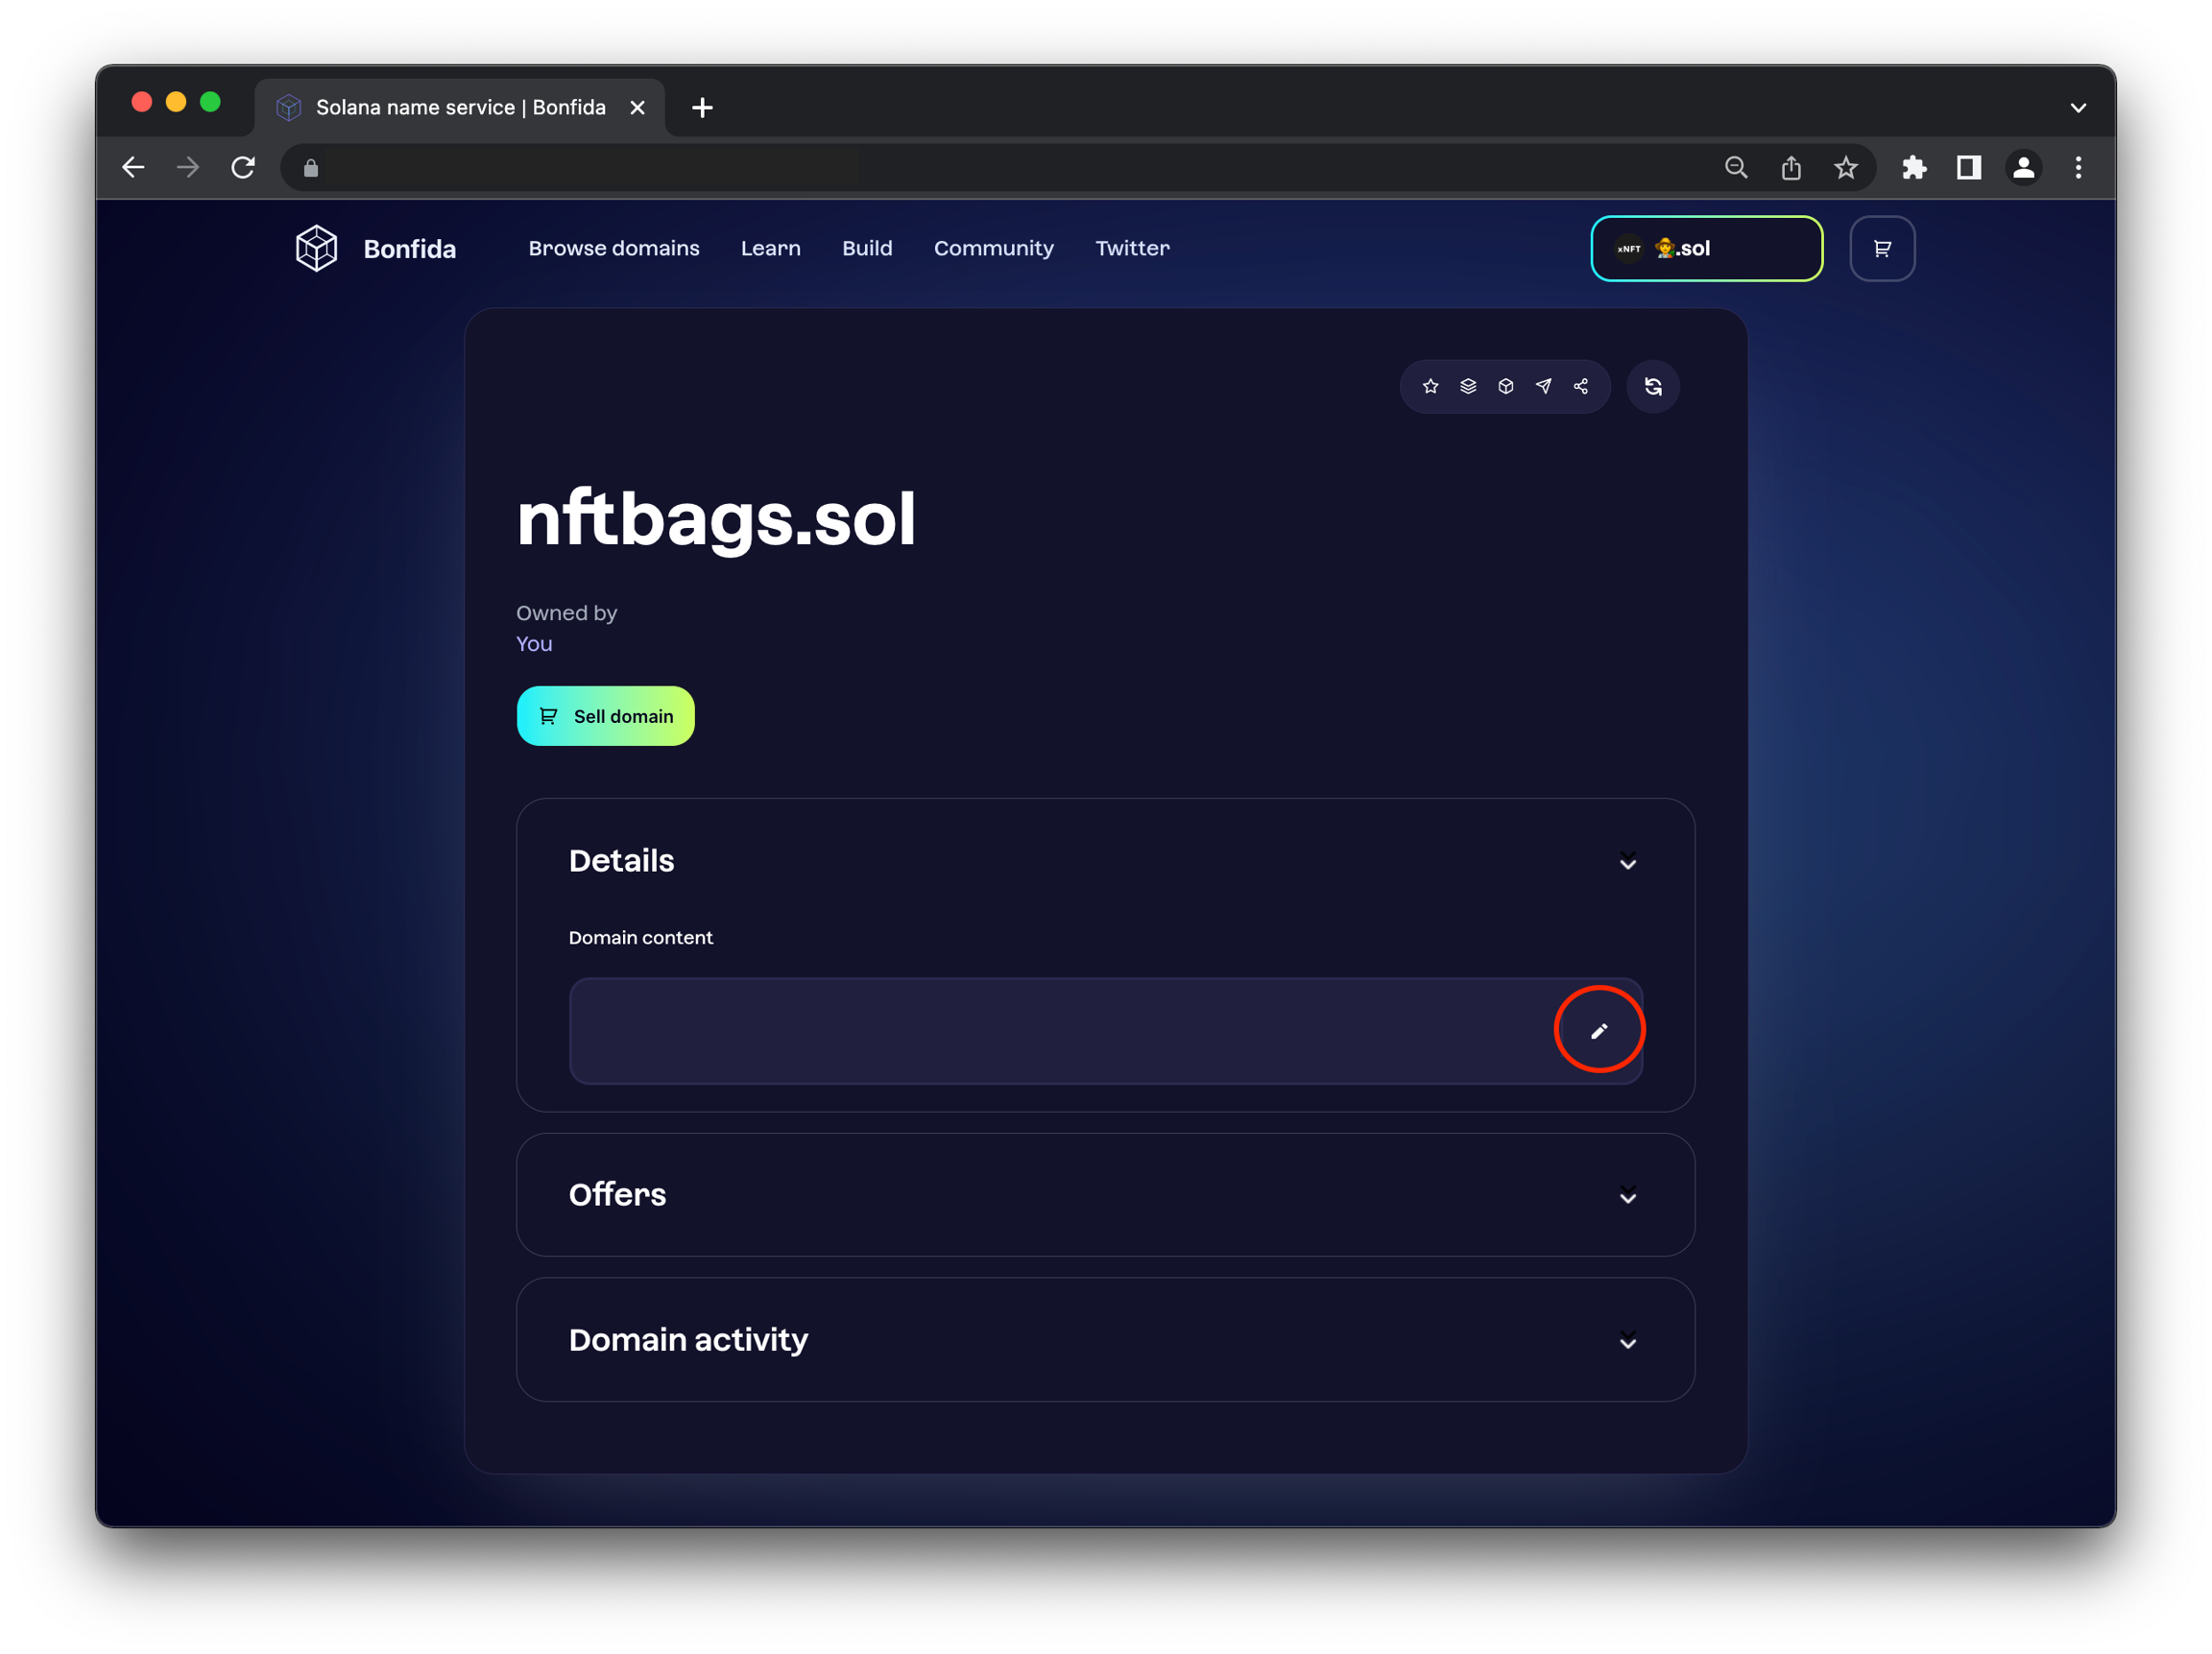Image resolution: width=2212 pixels, height=1654 pixels.
Task: Go to Community nav item
Action: pos(993,248)
